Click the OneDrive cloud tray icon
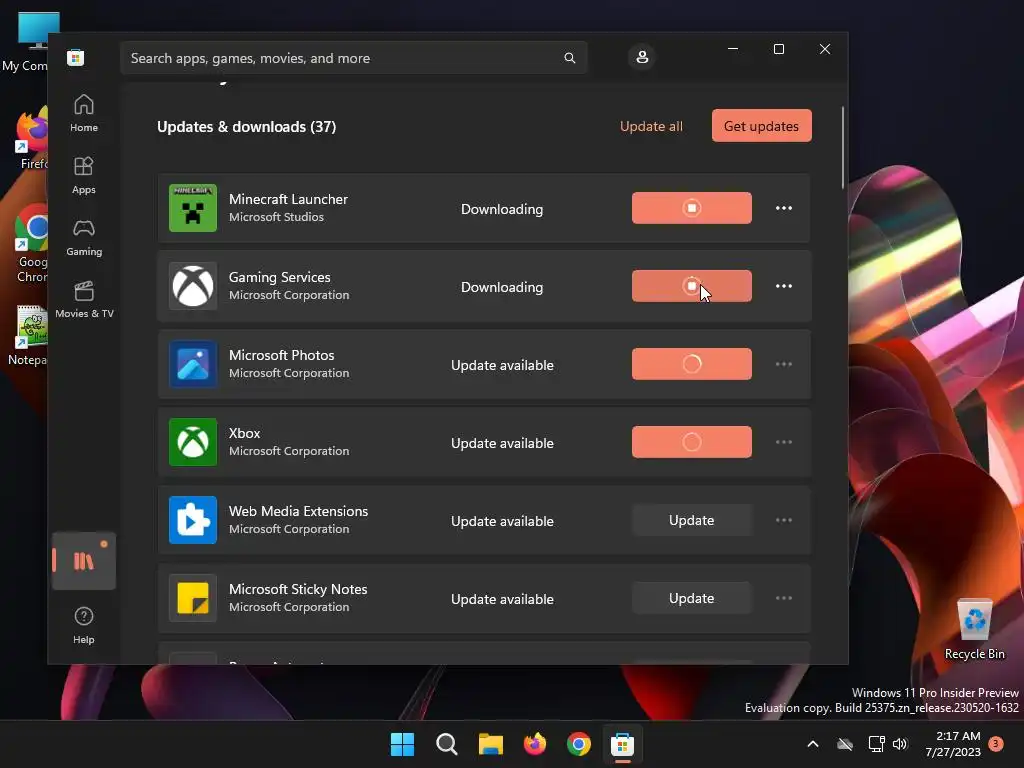 click(845, 744)
